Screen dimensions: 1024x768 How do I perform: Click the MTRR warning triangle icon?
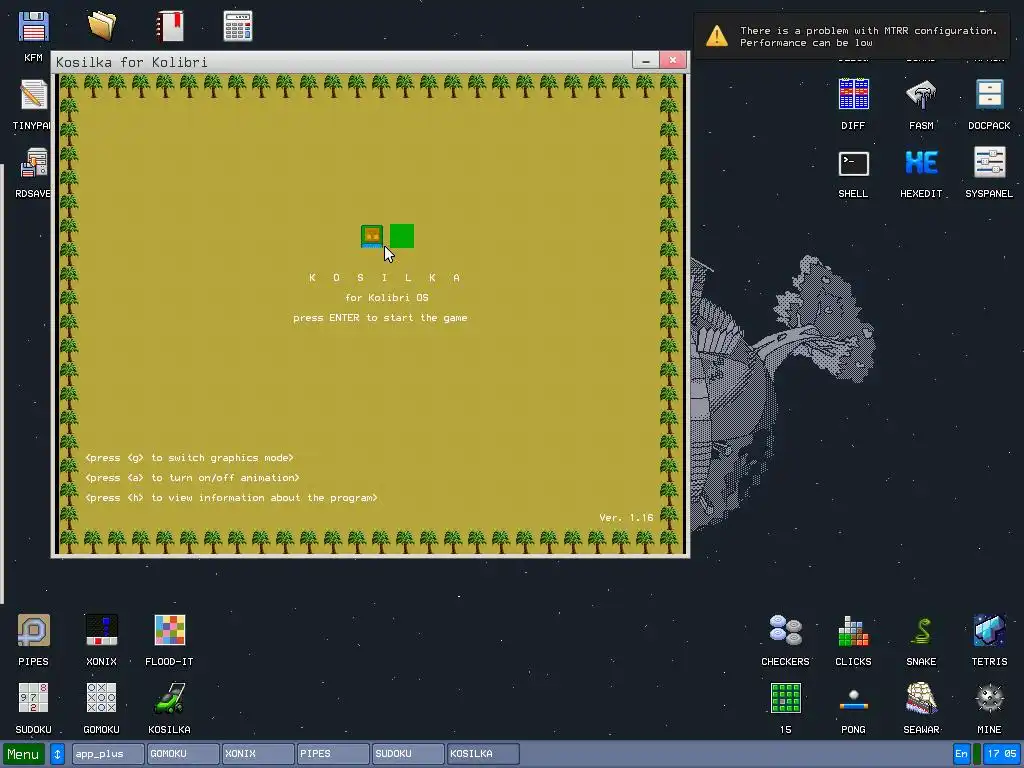point(716,36)
